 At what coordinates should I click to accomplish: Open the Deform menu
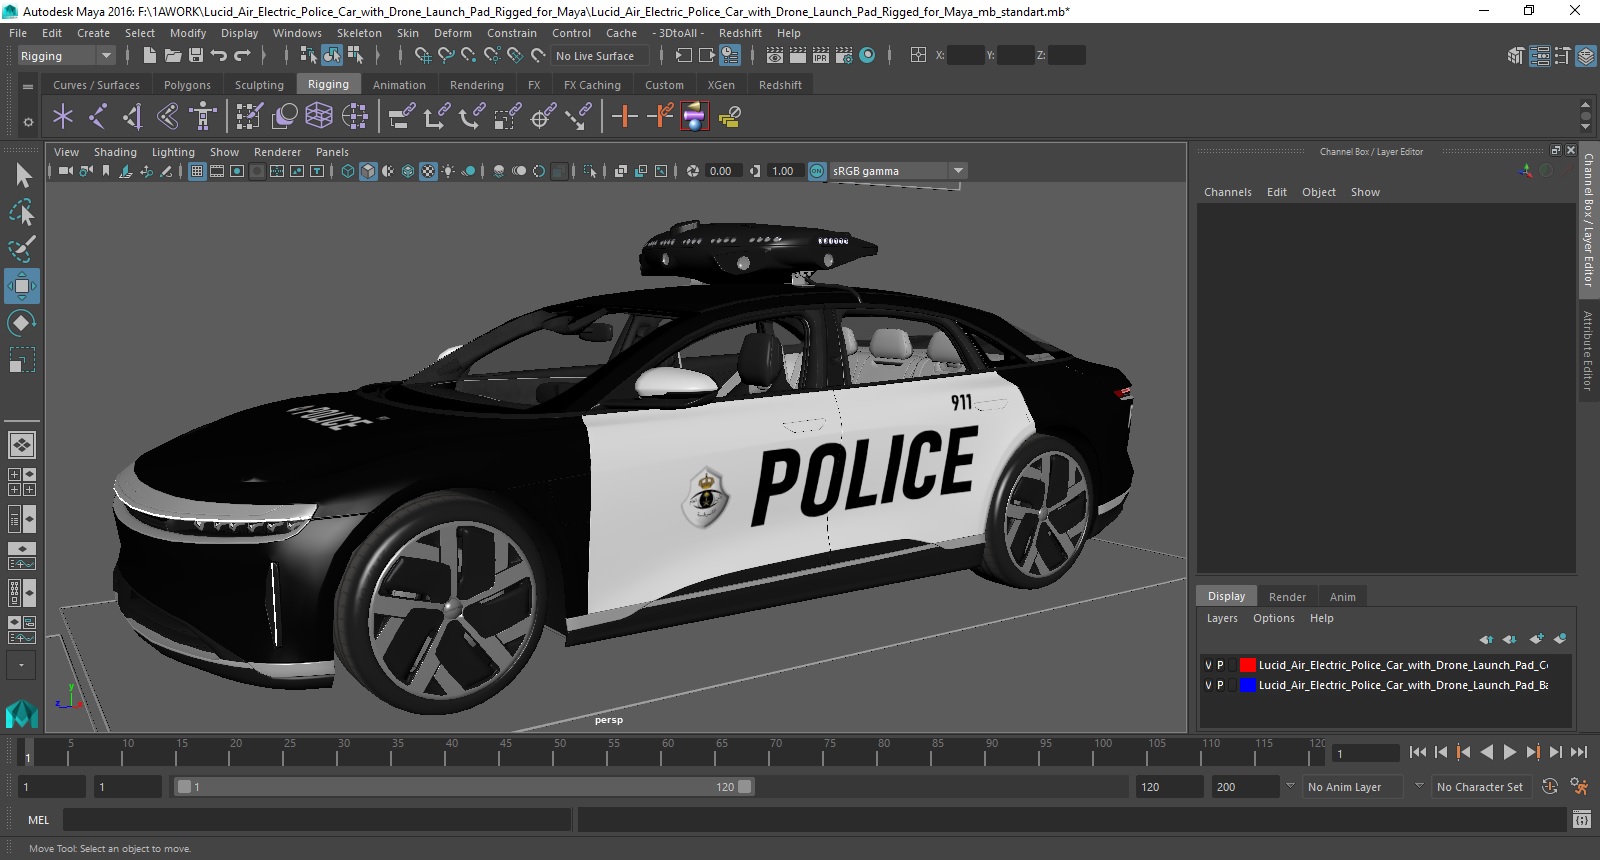click(452, 33)
